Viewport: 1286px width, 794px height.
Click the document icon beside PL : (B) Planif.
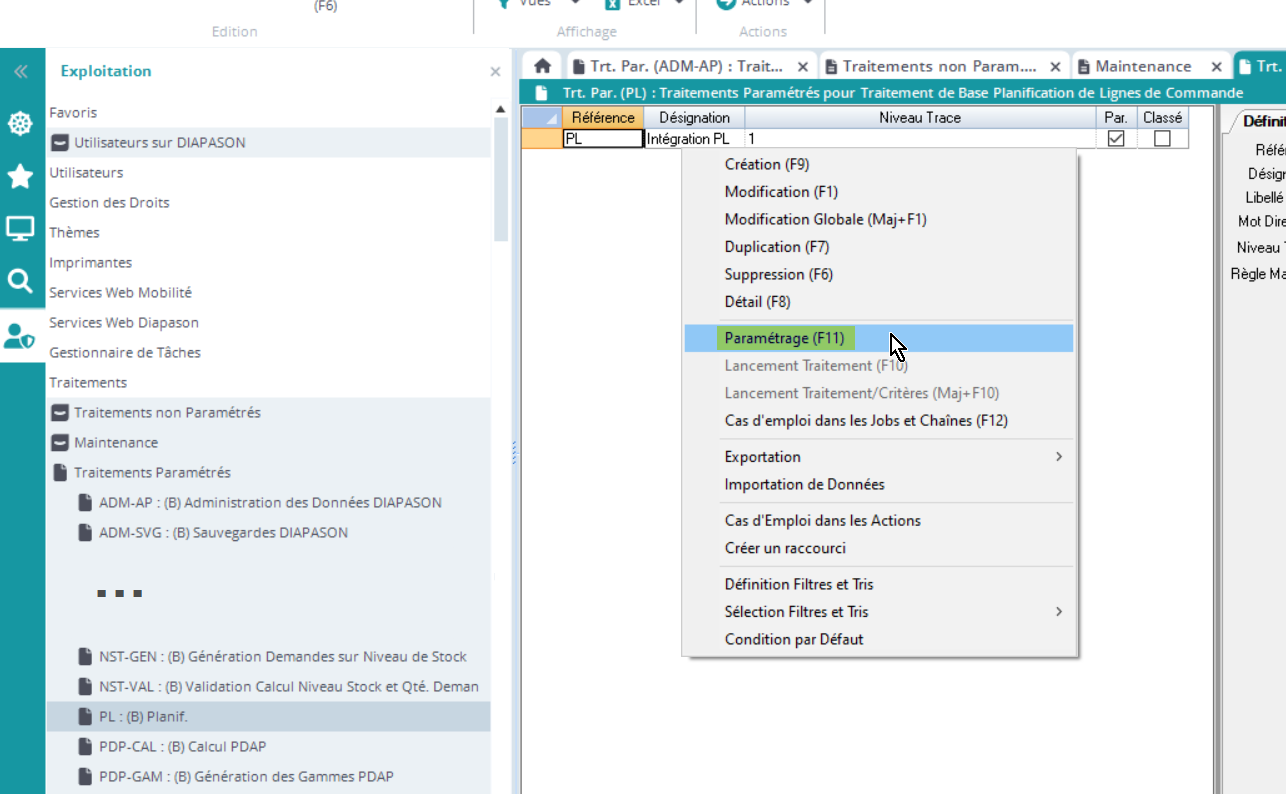coord(85,716)
